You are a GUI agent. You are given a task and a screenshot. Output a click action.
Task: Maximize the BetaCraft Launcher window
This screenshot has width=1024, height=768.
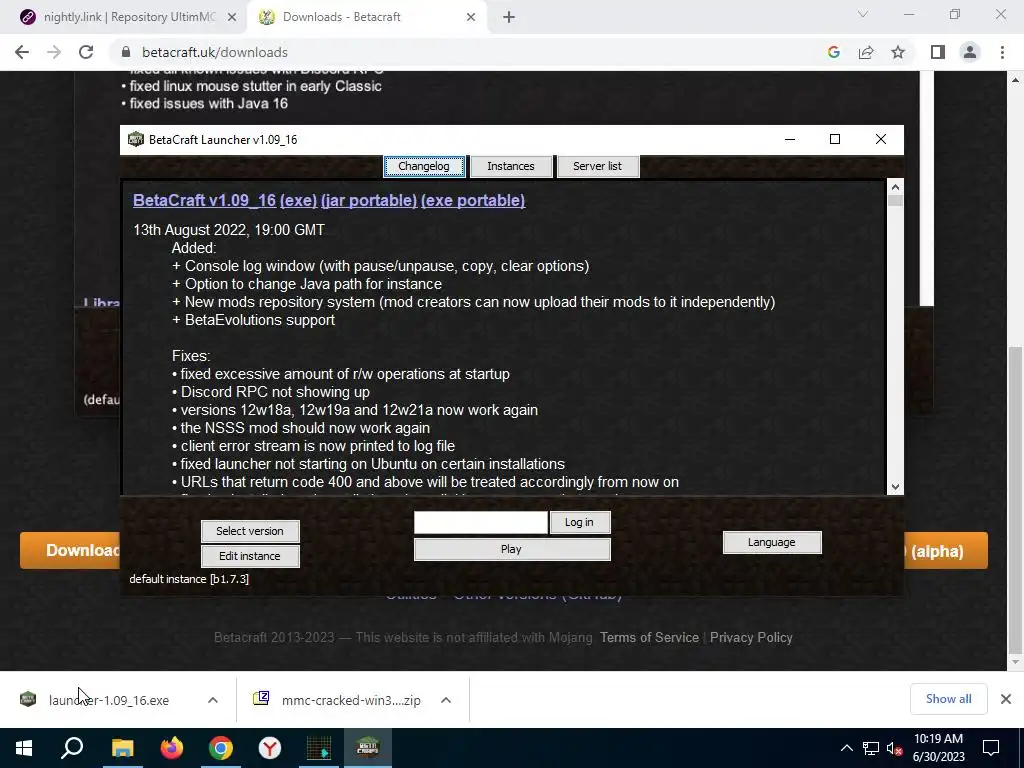point(835,139)
